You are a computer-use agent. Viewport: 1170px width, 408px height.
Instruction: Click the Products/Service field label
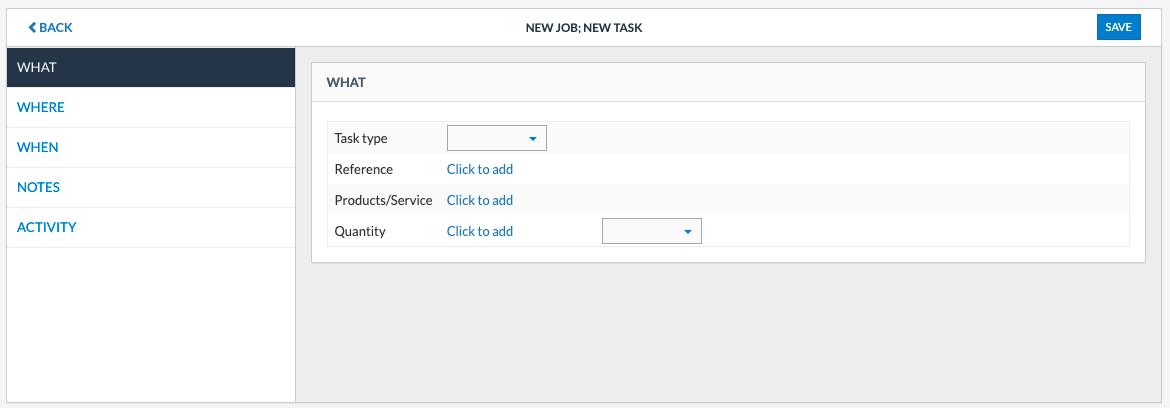tap(383, 200)
